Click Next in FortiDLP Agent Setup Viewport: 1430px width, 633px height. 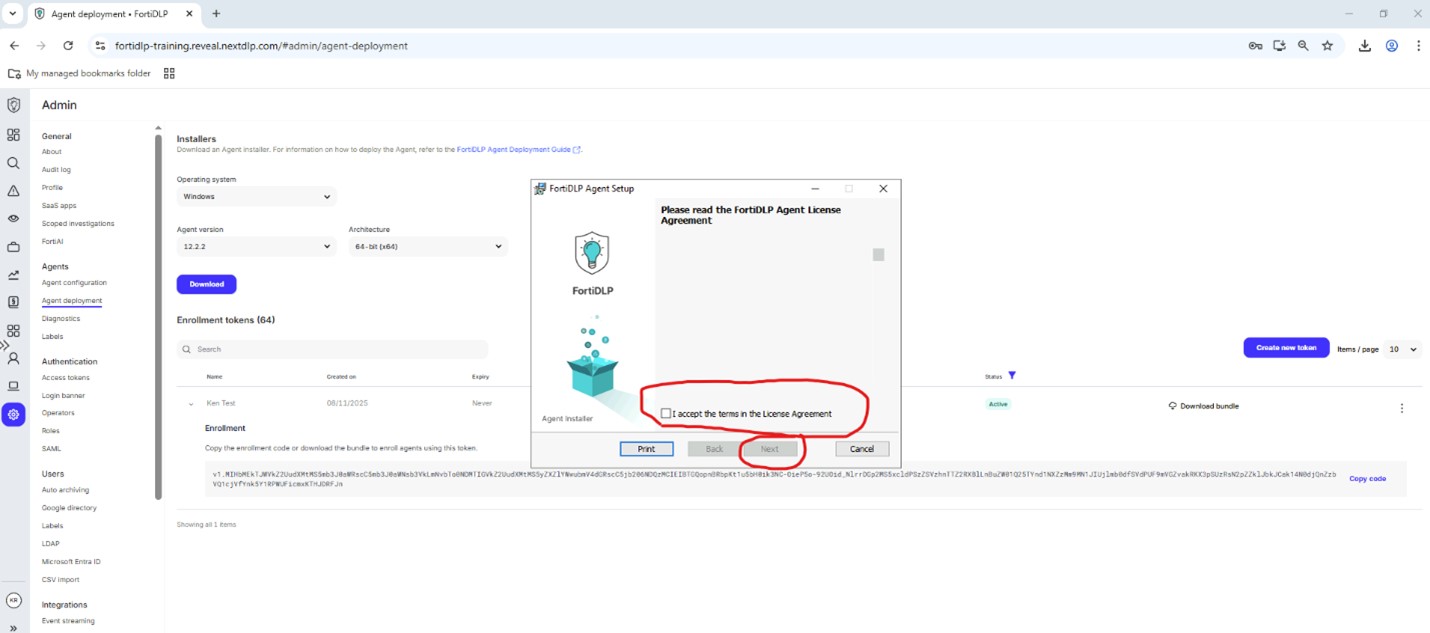pyautogui.click(x=769, y=449)
